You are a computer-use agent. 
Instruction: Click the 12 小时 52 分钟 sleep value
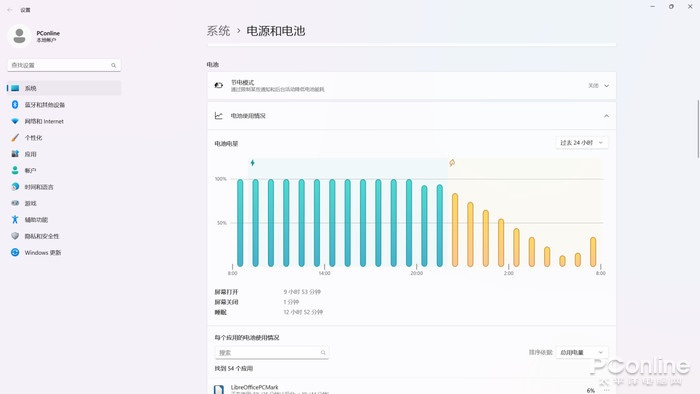[x=303, y=312]
